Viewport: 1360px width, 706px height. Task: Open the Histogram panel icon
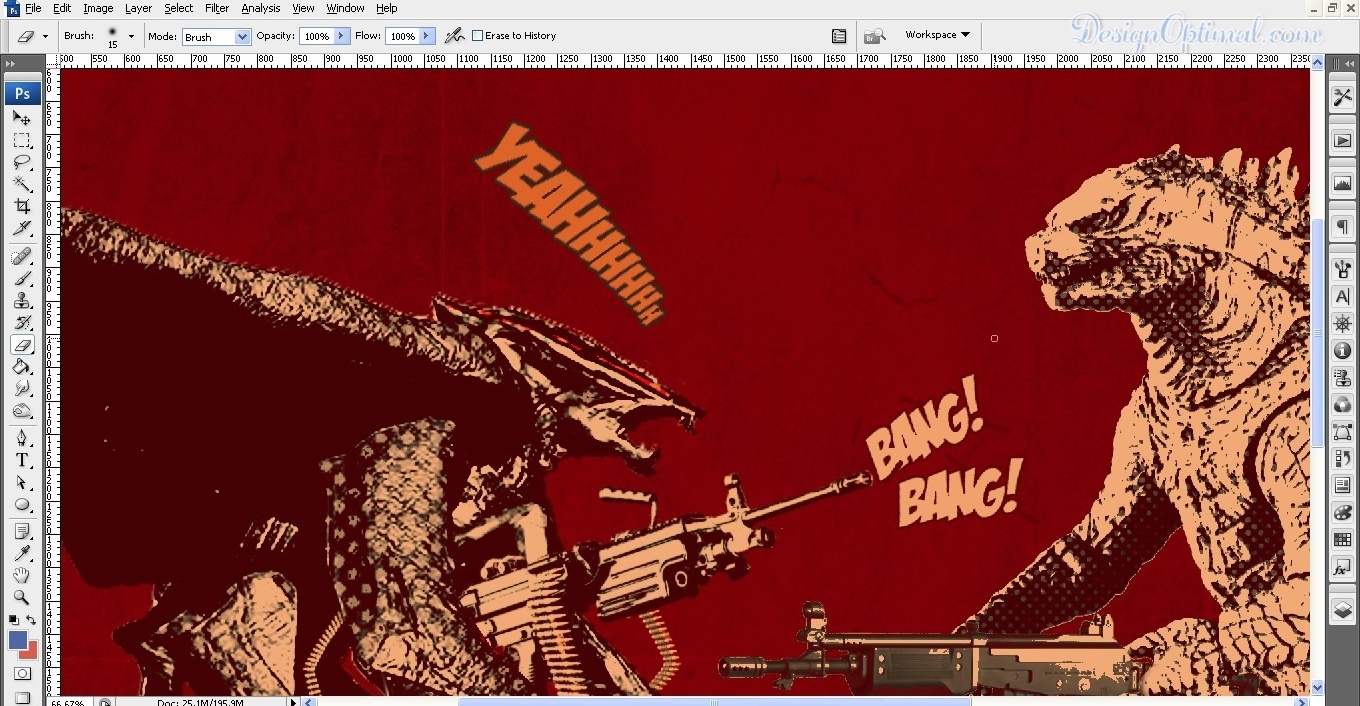coord(1342,184)
